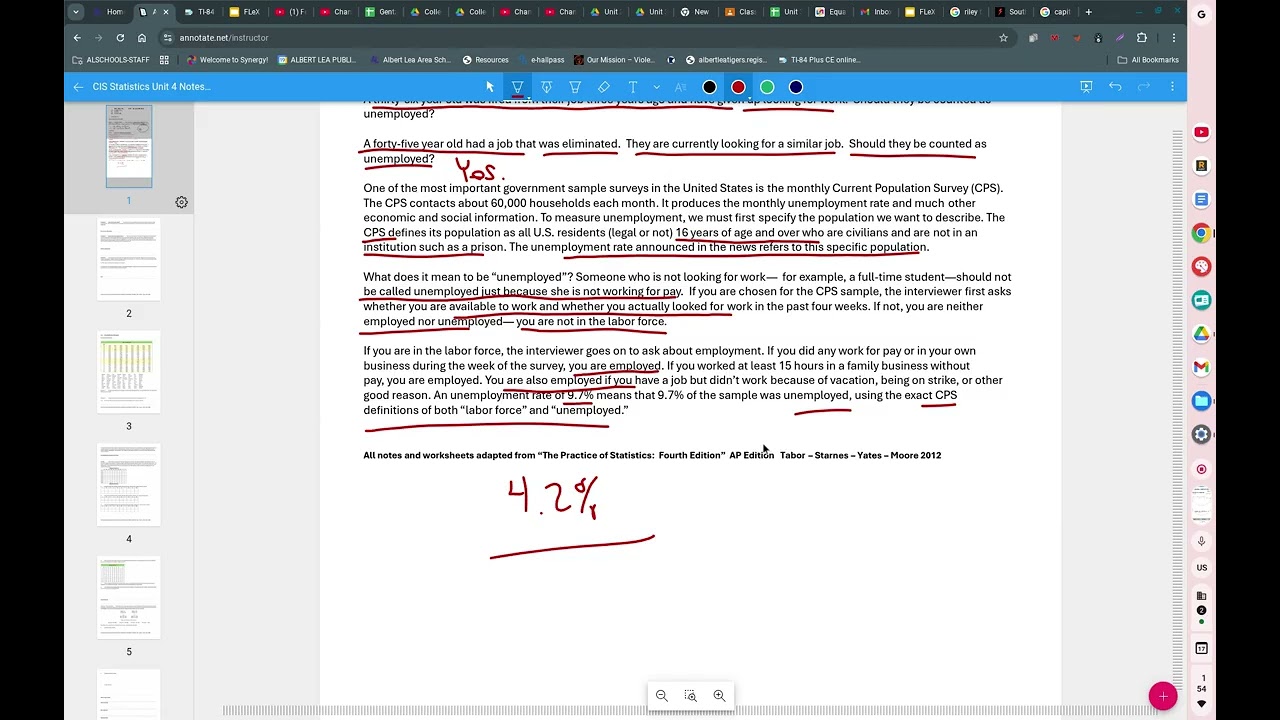1280x720 pixels.
Task: Choose the dark blue pen color
Action: pyautogui.click(x=796, y=87)
